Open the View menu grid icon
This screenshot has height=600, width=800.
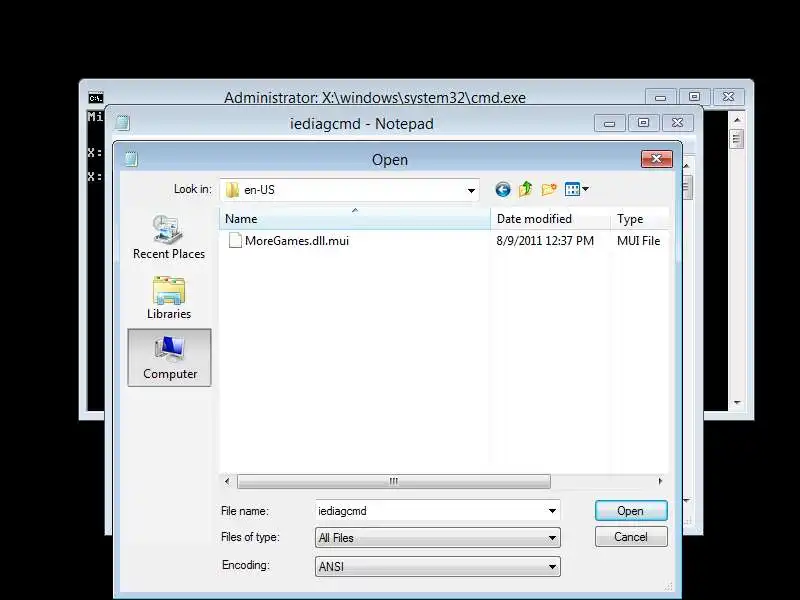point(572,190)
